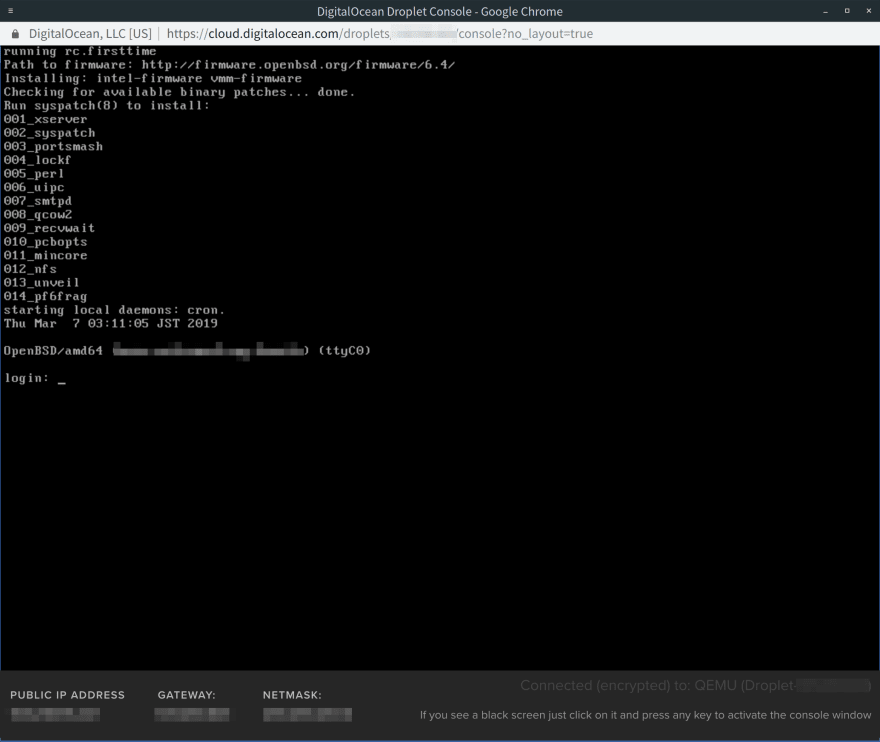Click 'Installing: intel-firmware vmm-firmware' line
The image size is (880, 742).
(x=153, y=79)
